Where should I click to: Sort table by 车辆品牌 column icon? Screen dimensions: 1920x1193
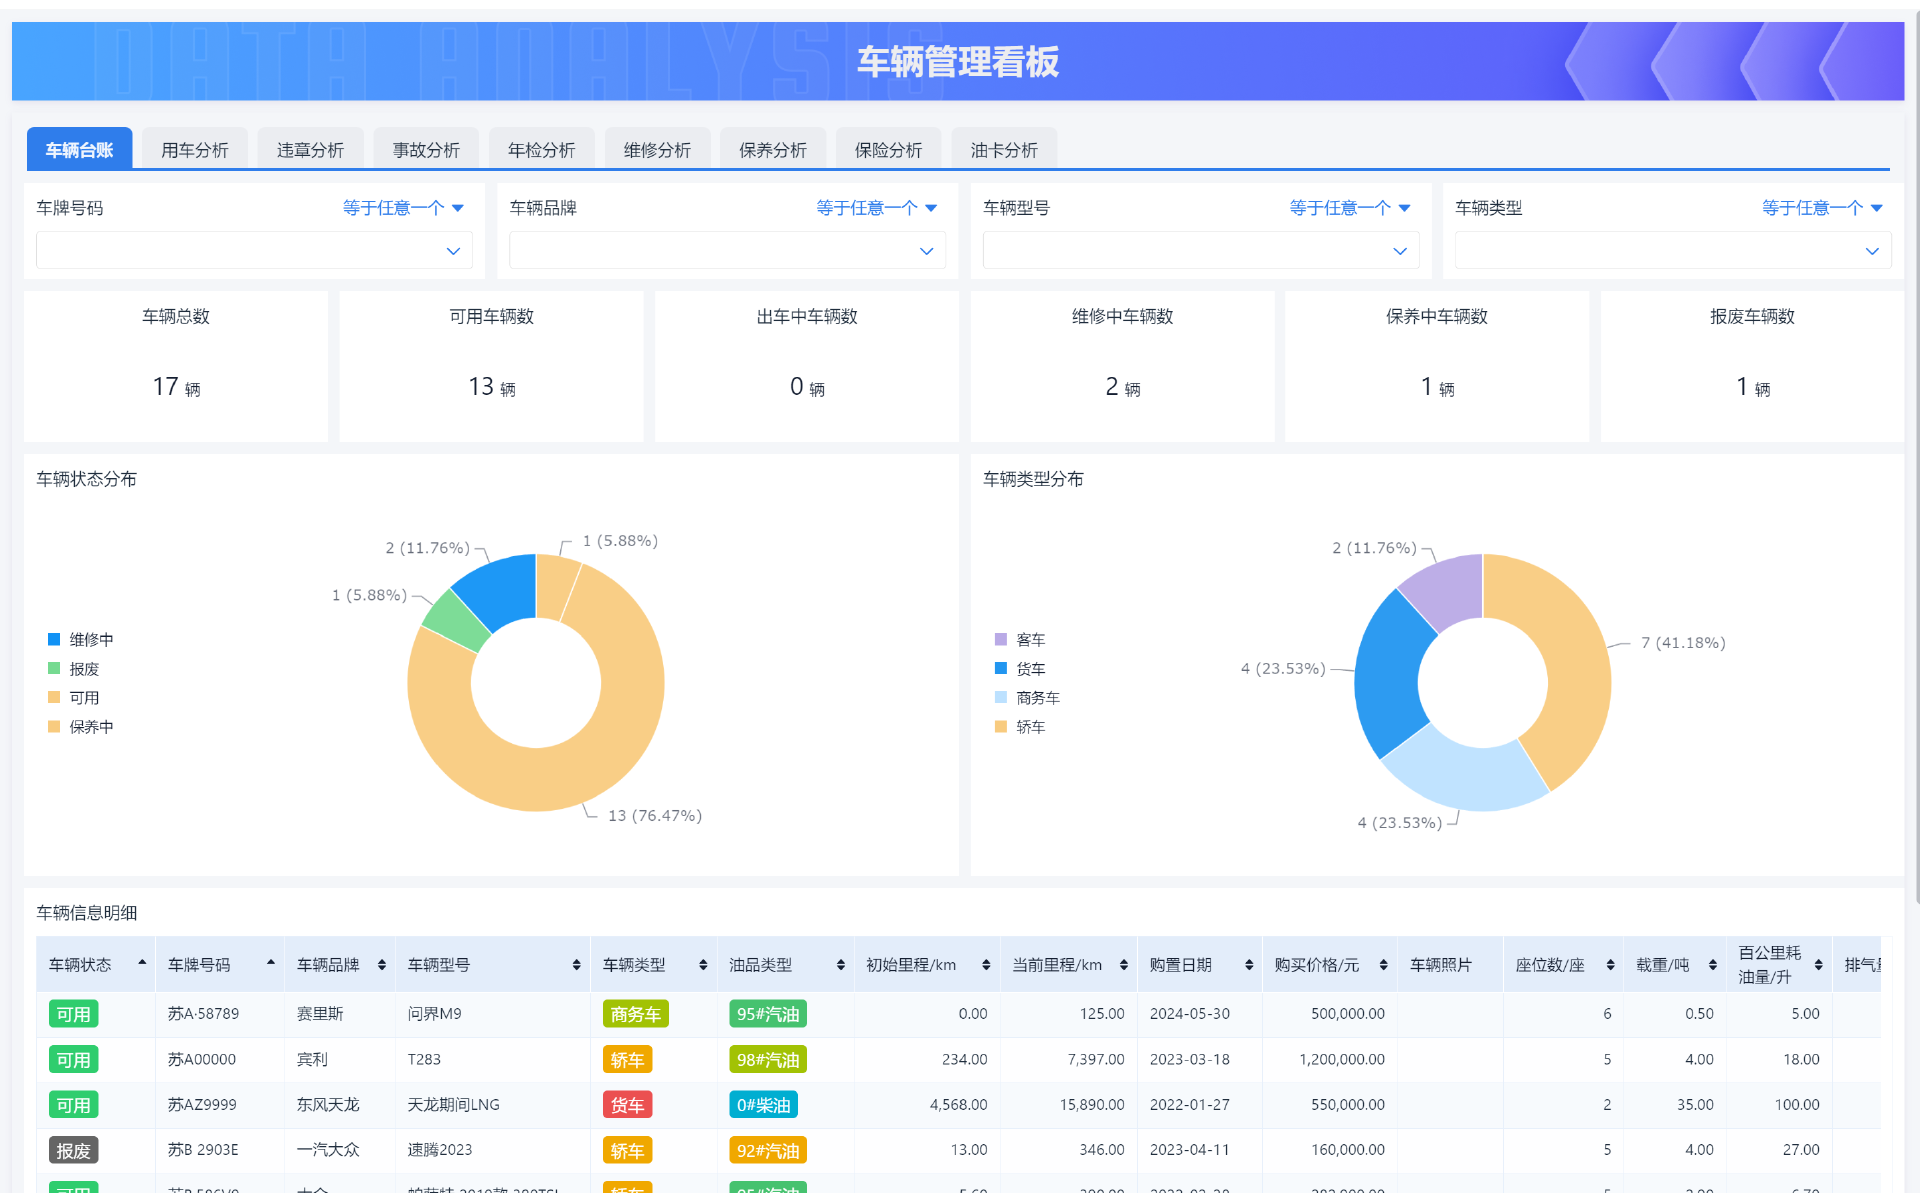pyautogui.click(x=381, y=965)
